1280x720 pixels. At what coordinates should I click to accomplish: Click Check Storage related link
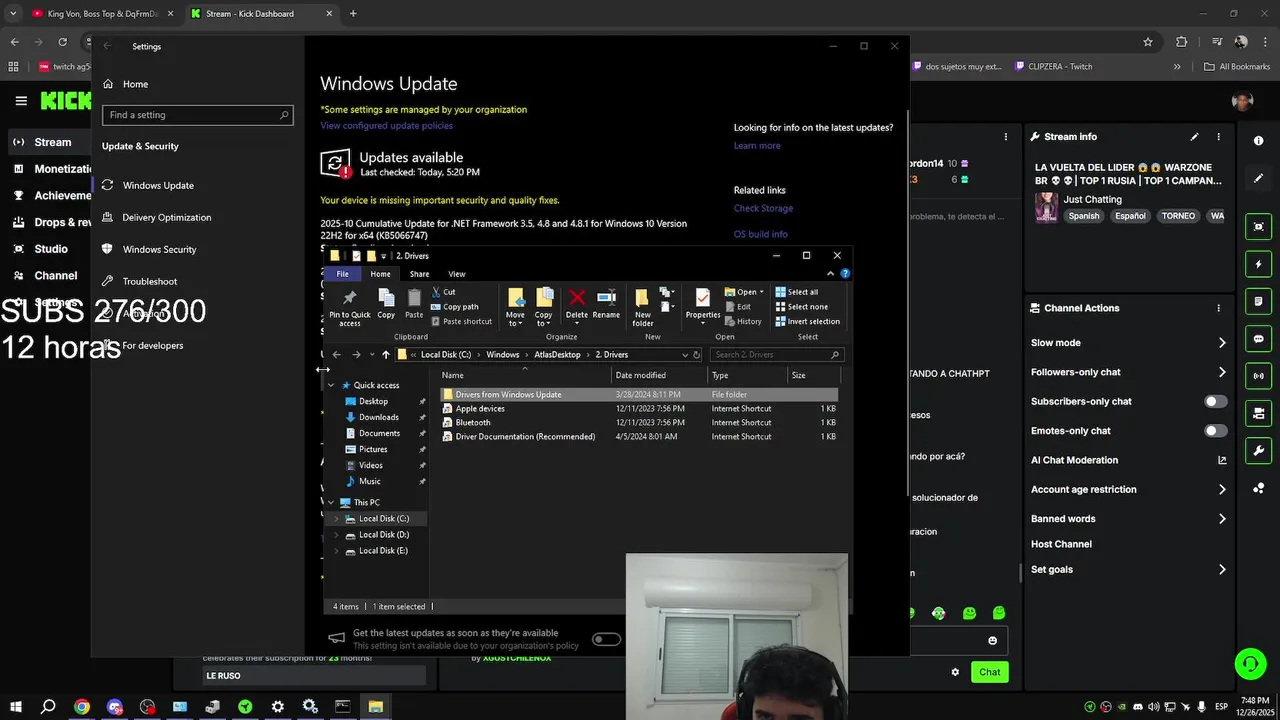pos(763,208)
